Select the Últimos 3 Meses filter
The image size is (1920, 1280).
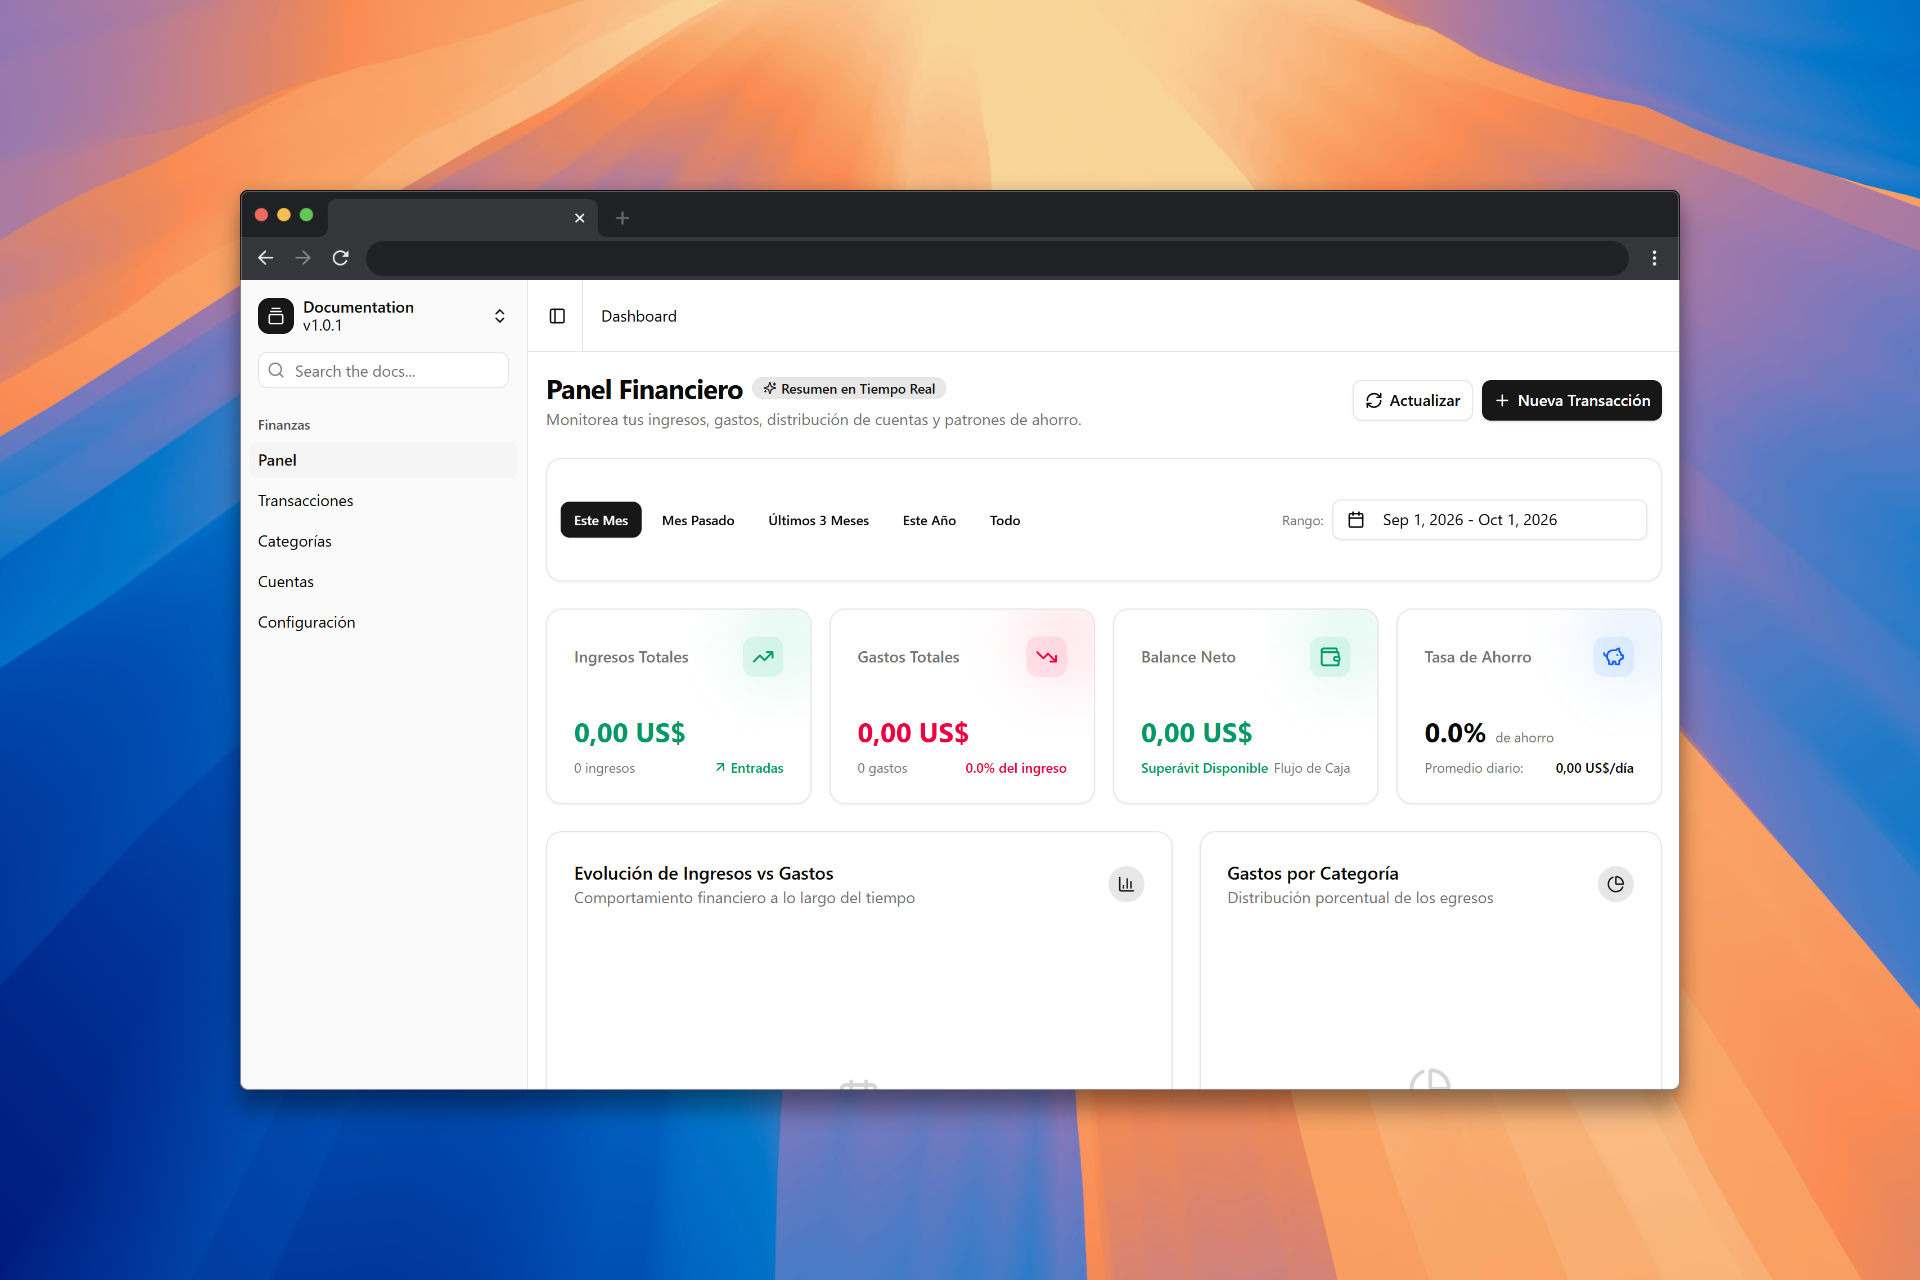818,520
